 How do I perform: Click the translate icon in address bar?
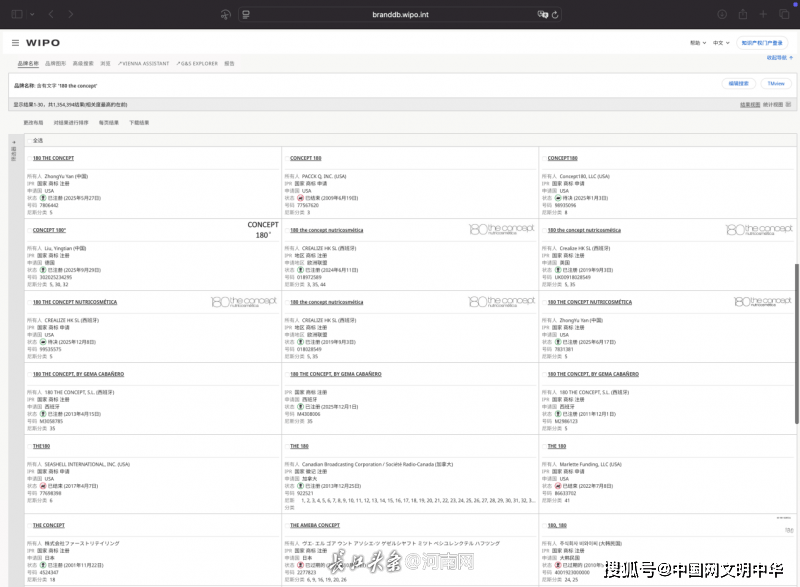pos(543,14)
